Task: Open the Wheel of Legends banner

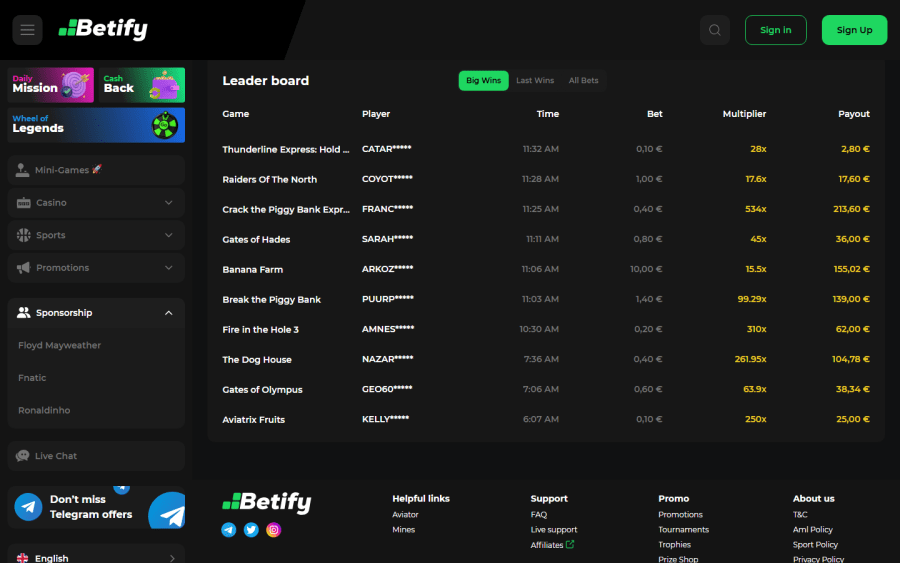Action: point(96,125)
